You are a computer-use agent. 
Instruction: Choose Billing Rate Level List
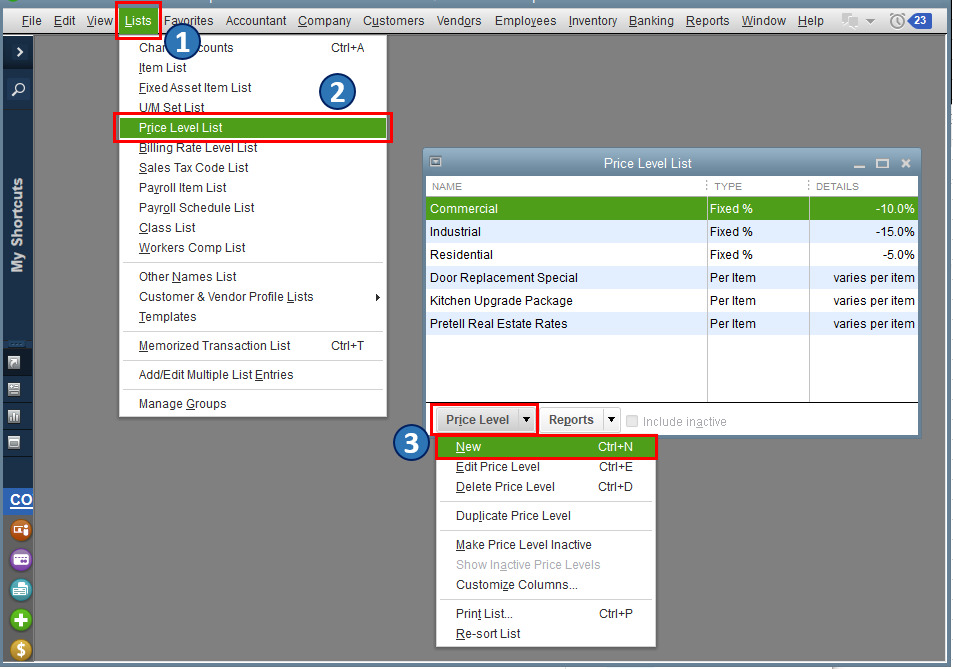tap(253, 148)
